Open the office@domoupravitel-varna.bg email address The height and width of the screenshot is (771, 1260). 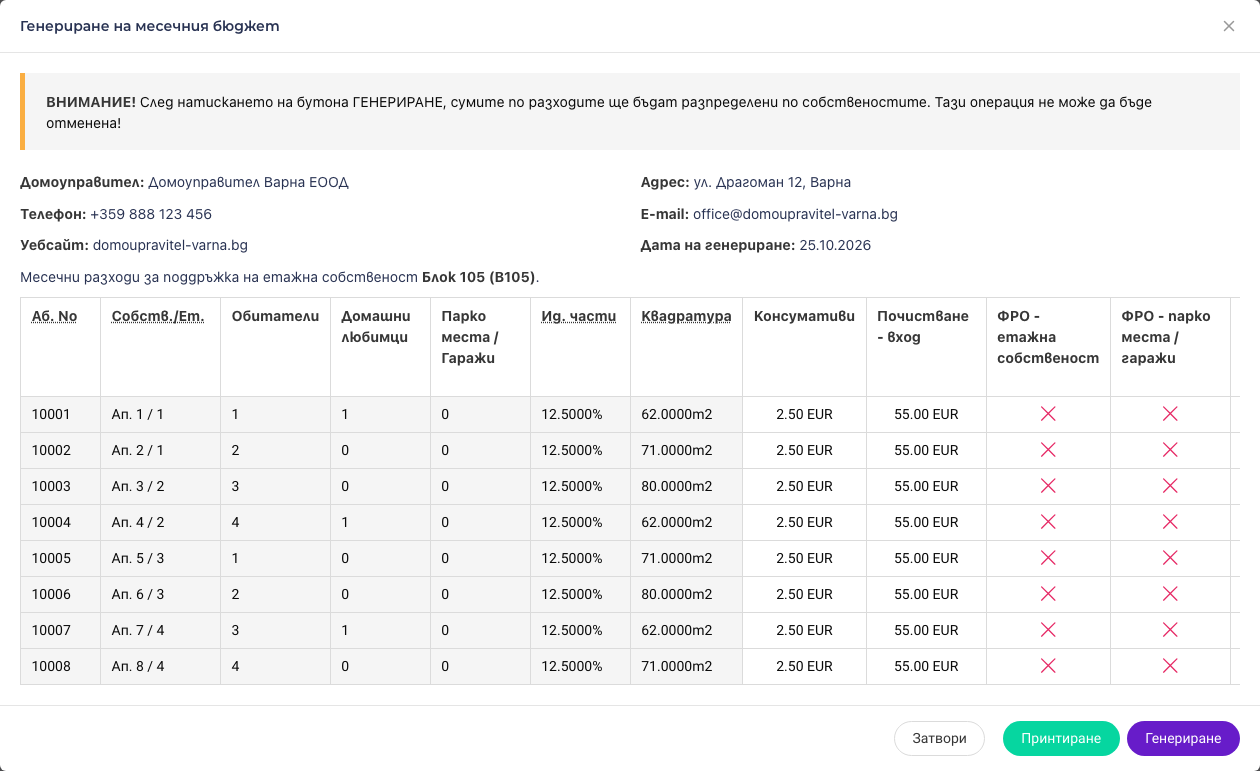[x=795, y=214]
